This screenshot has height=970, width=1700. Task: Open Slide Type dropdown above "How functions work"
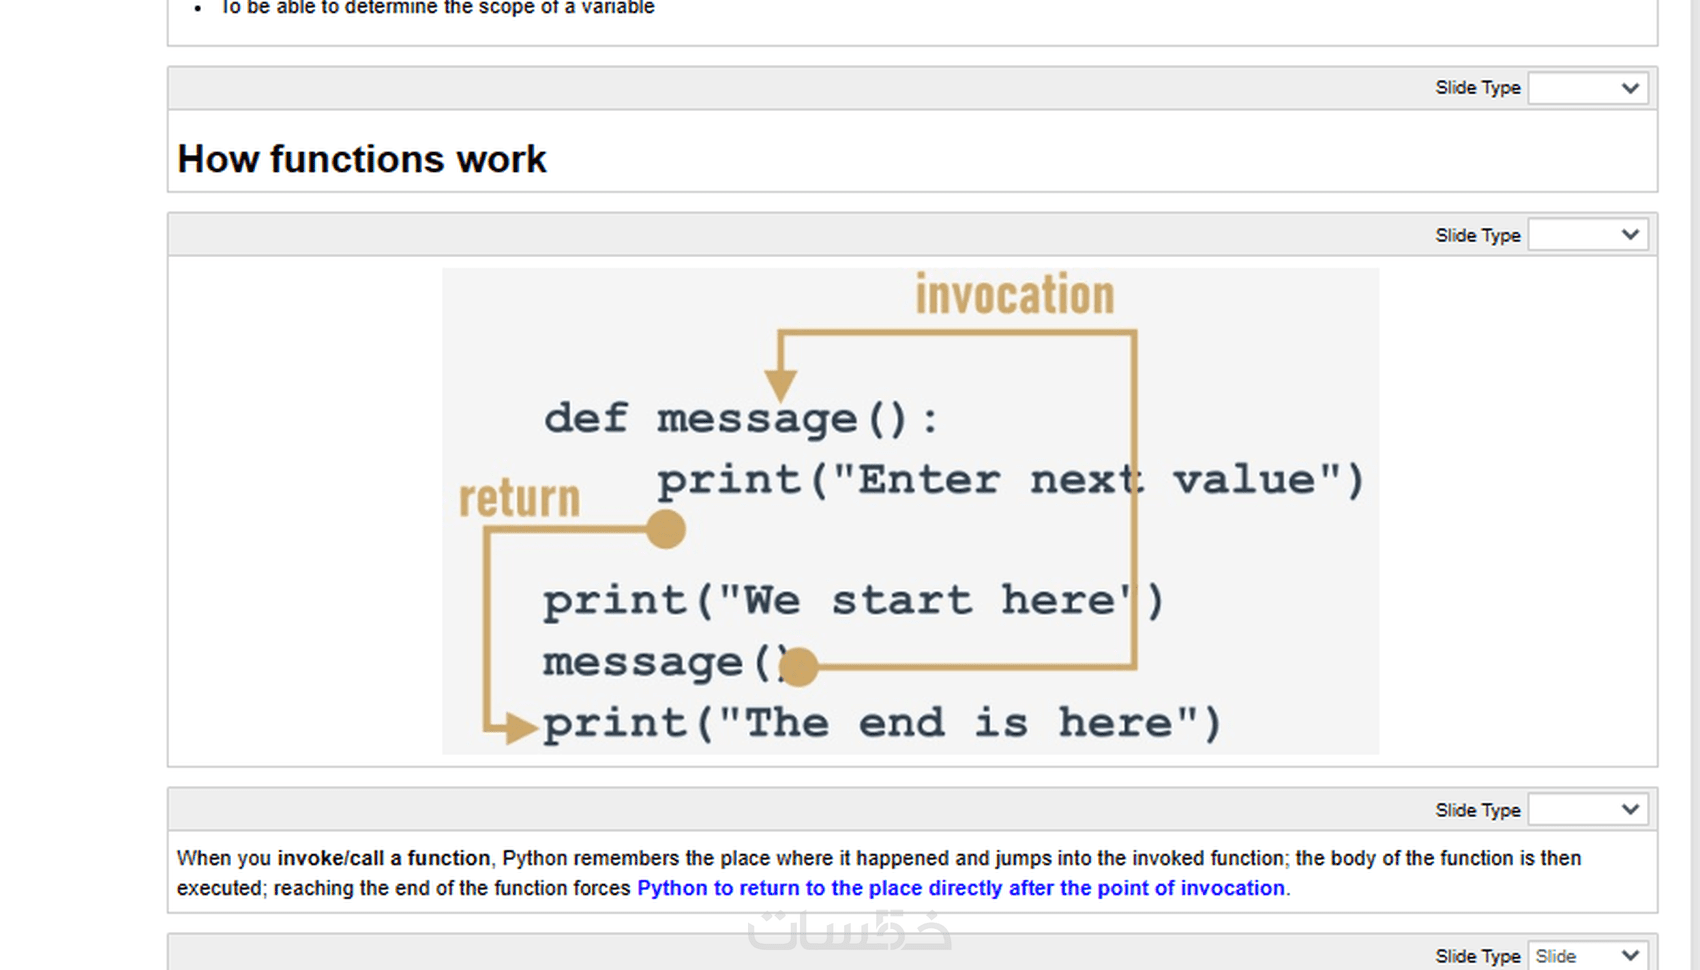point(1587,88)
